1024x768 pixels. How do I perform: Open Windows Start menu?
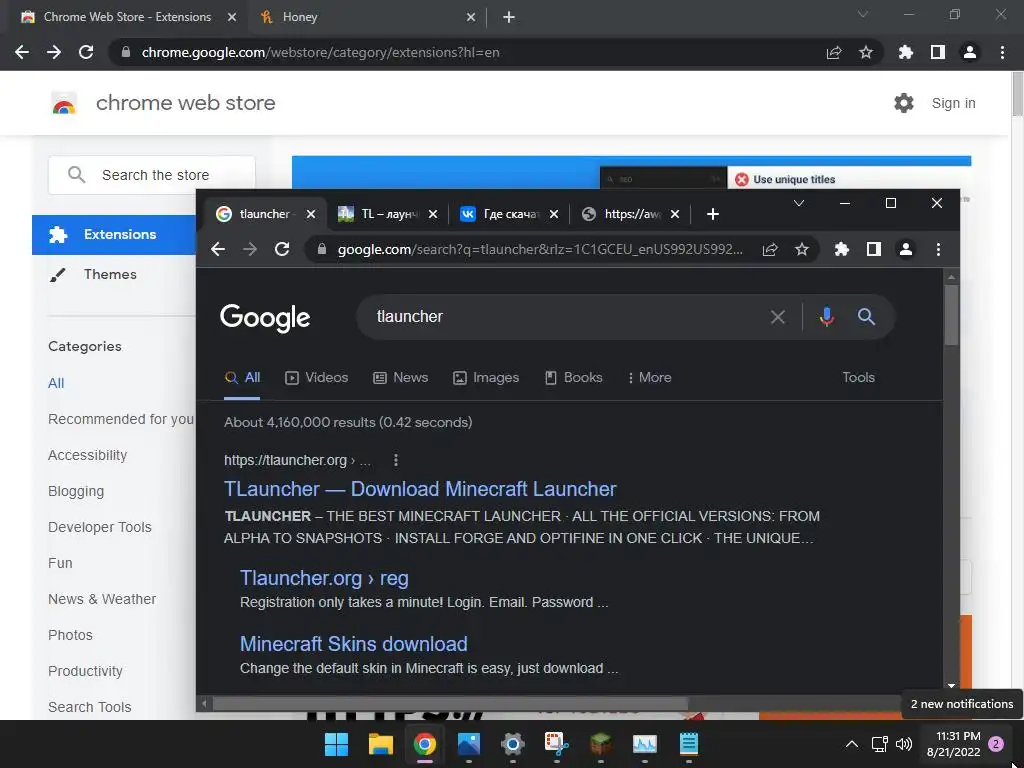(336, 744)
